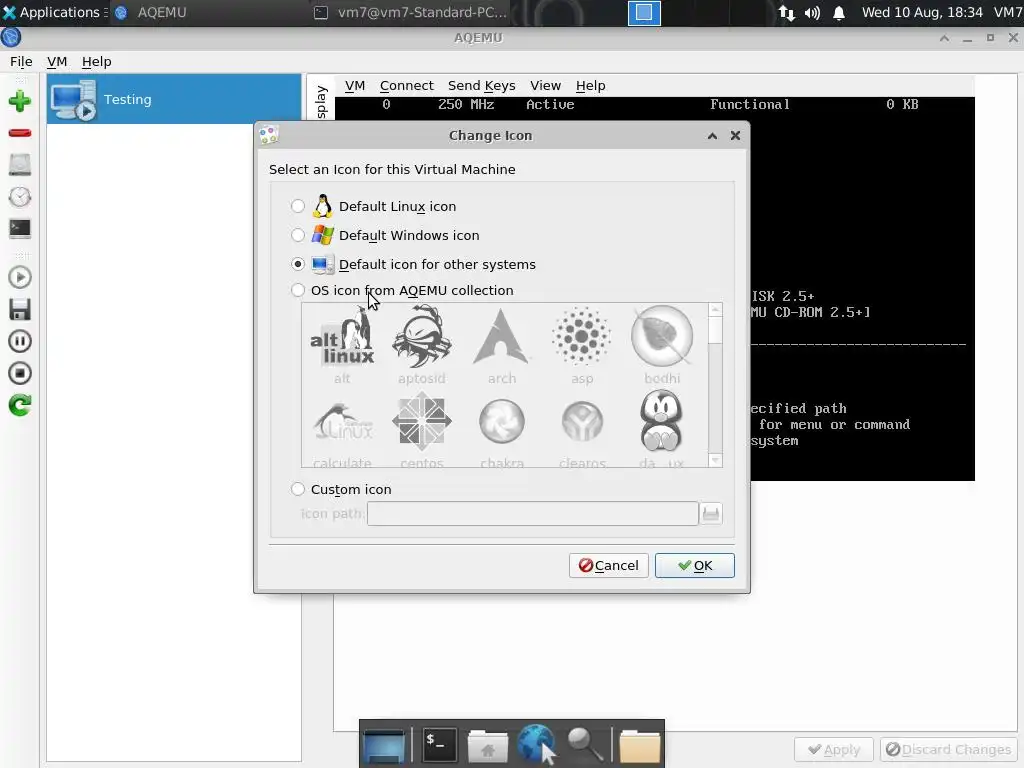Select the aptosid icon

[422, 345]
